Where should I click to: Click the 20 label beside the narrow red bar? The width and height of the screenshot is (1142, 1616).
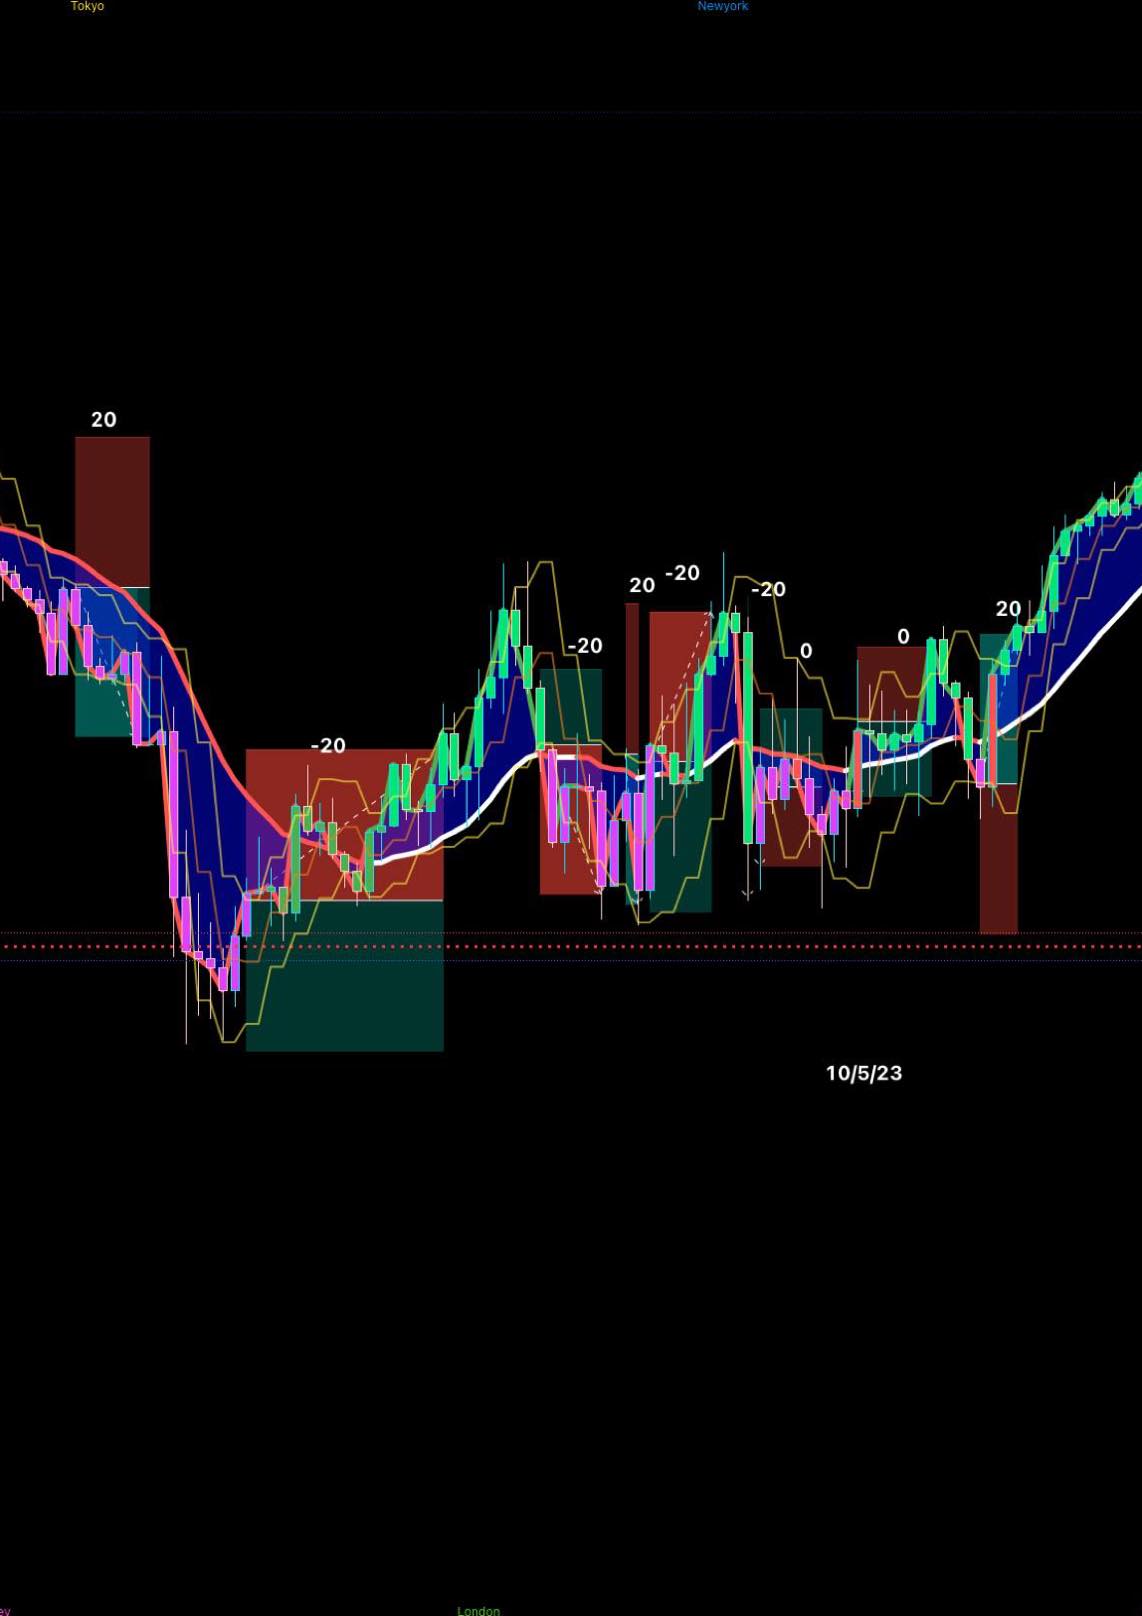pos(641,585)
